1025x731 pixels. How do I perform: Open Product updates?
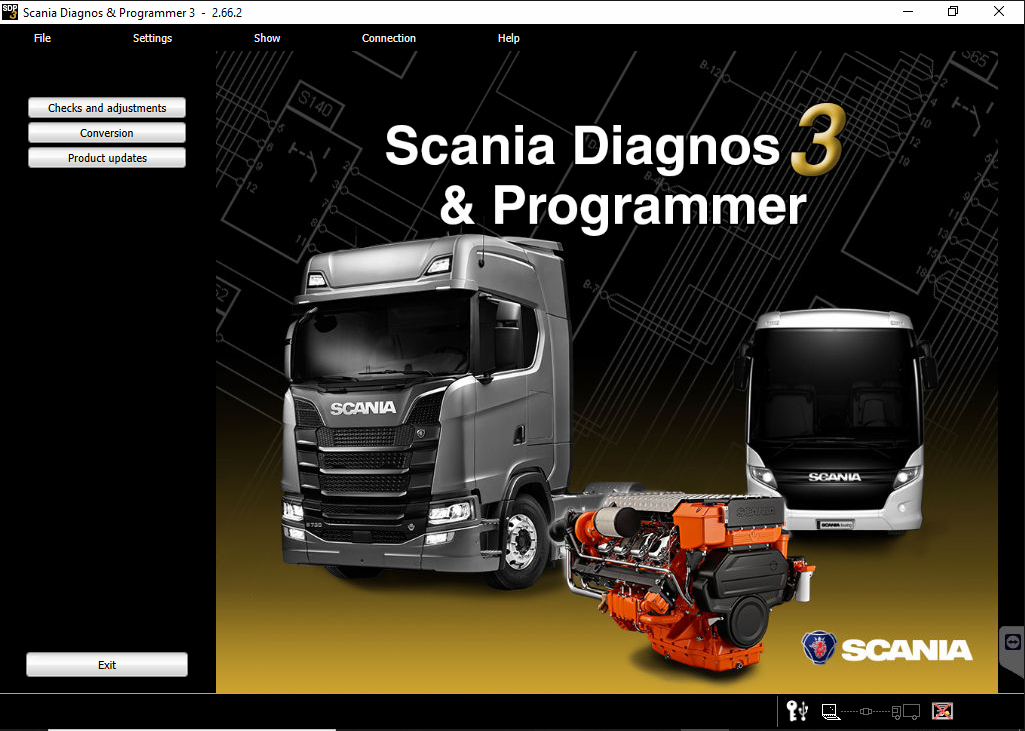click(107, 158)
